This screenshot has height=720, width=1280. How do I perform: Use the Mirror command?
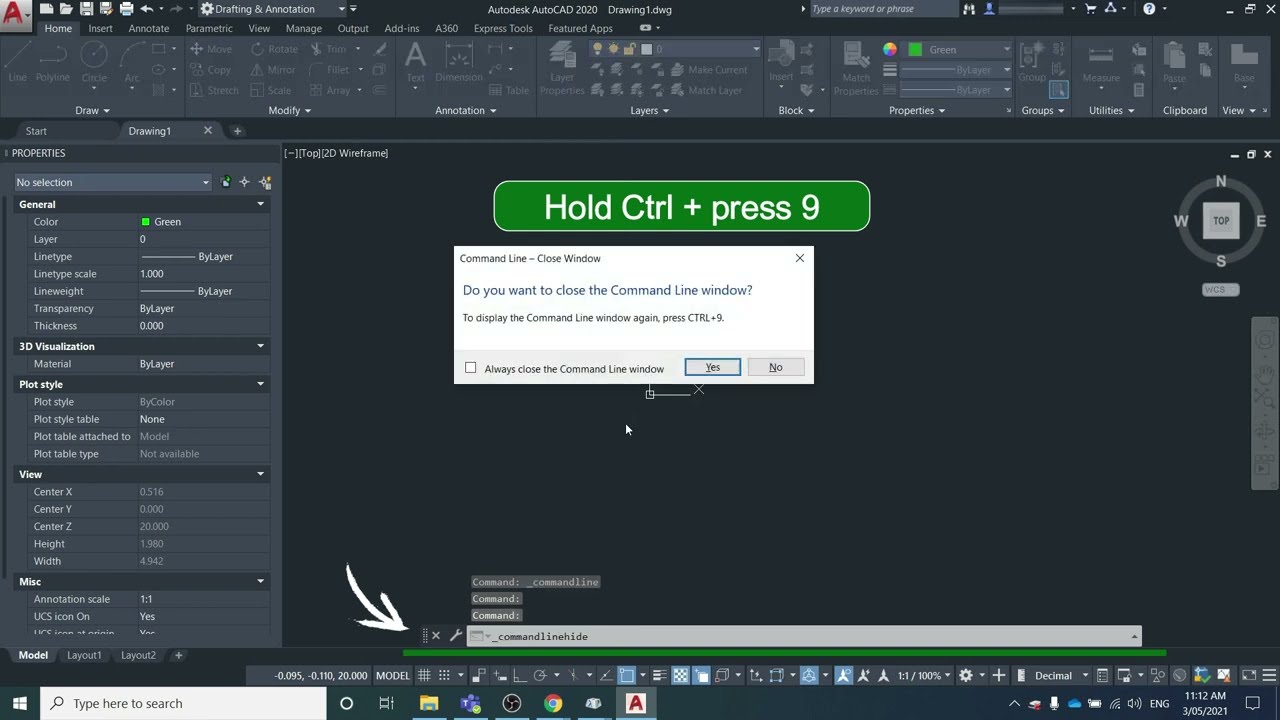(272, 70)
